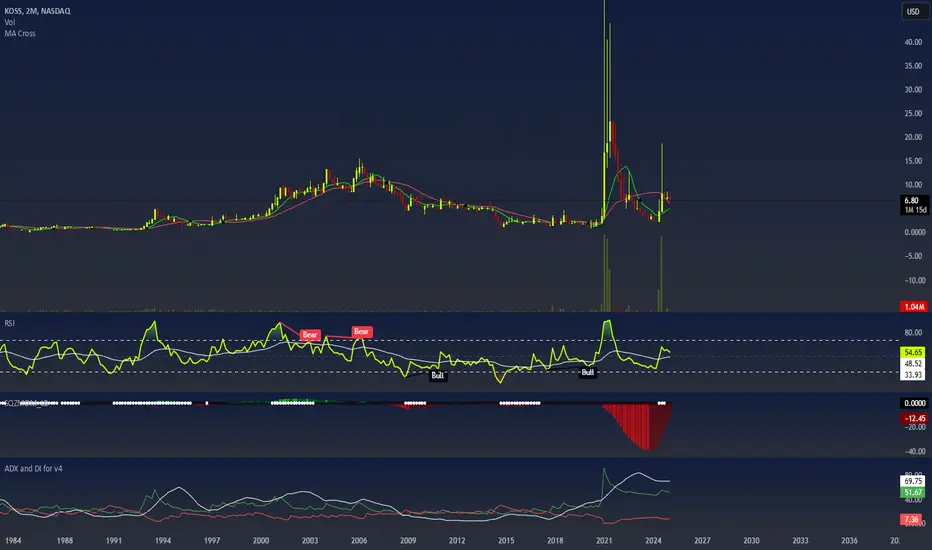
Task: Open the USD currency selector
Action: pyautogui.click(x=913, y=11)
